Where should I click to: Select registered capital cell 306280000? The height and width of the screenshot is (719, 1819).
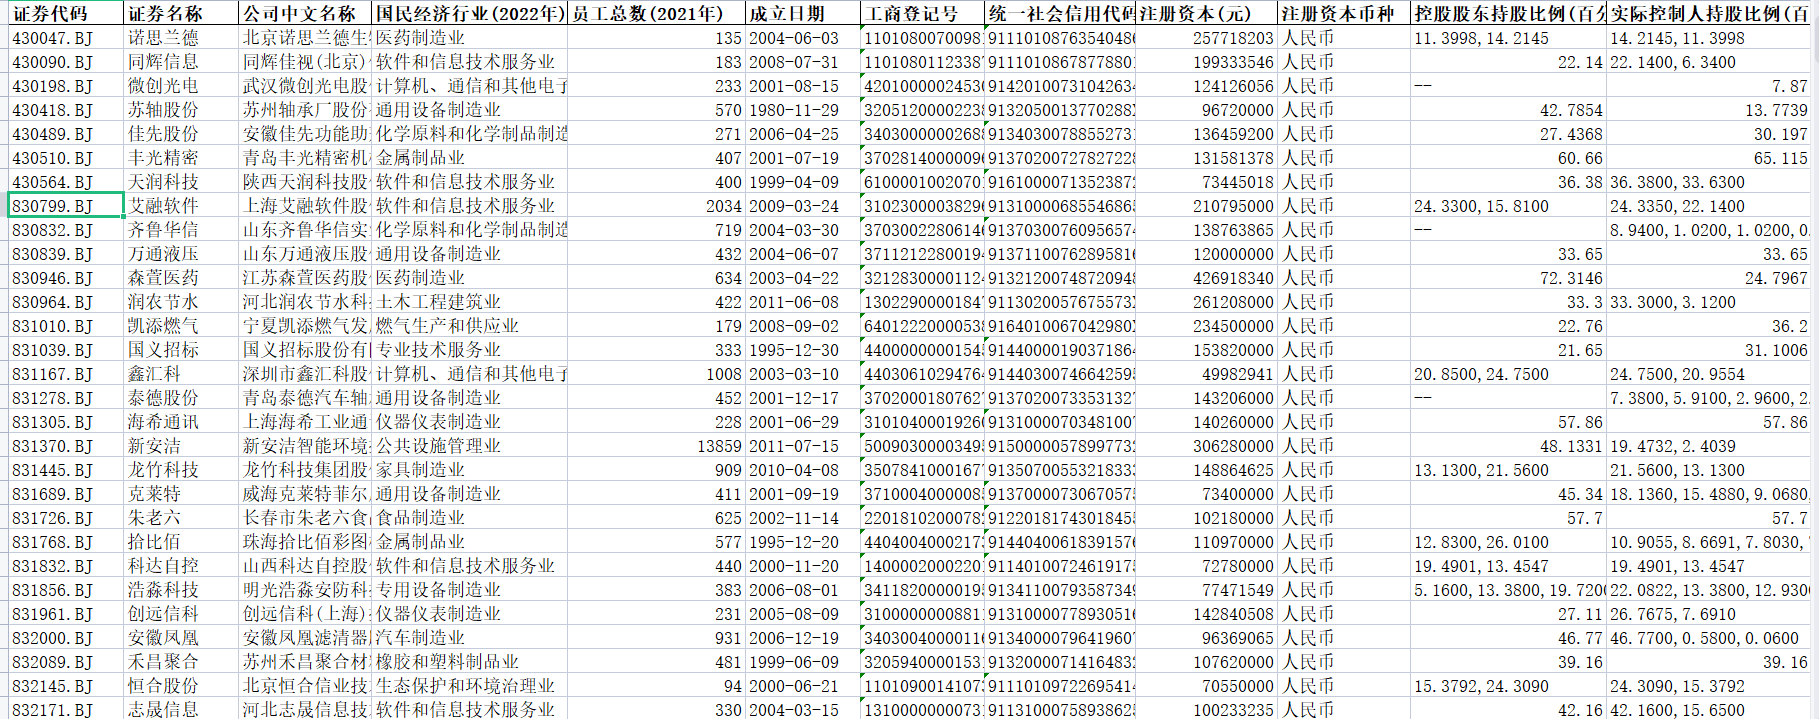coord(1206,446)
